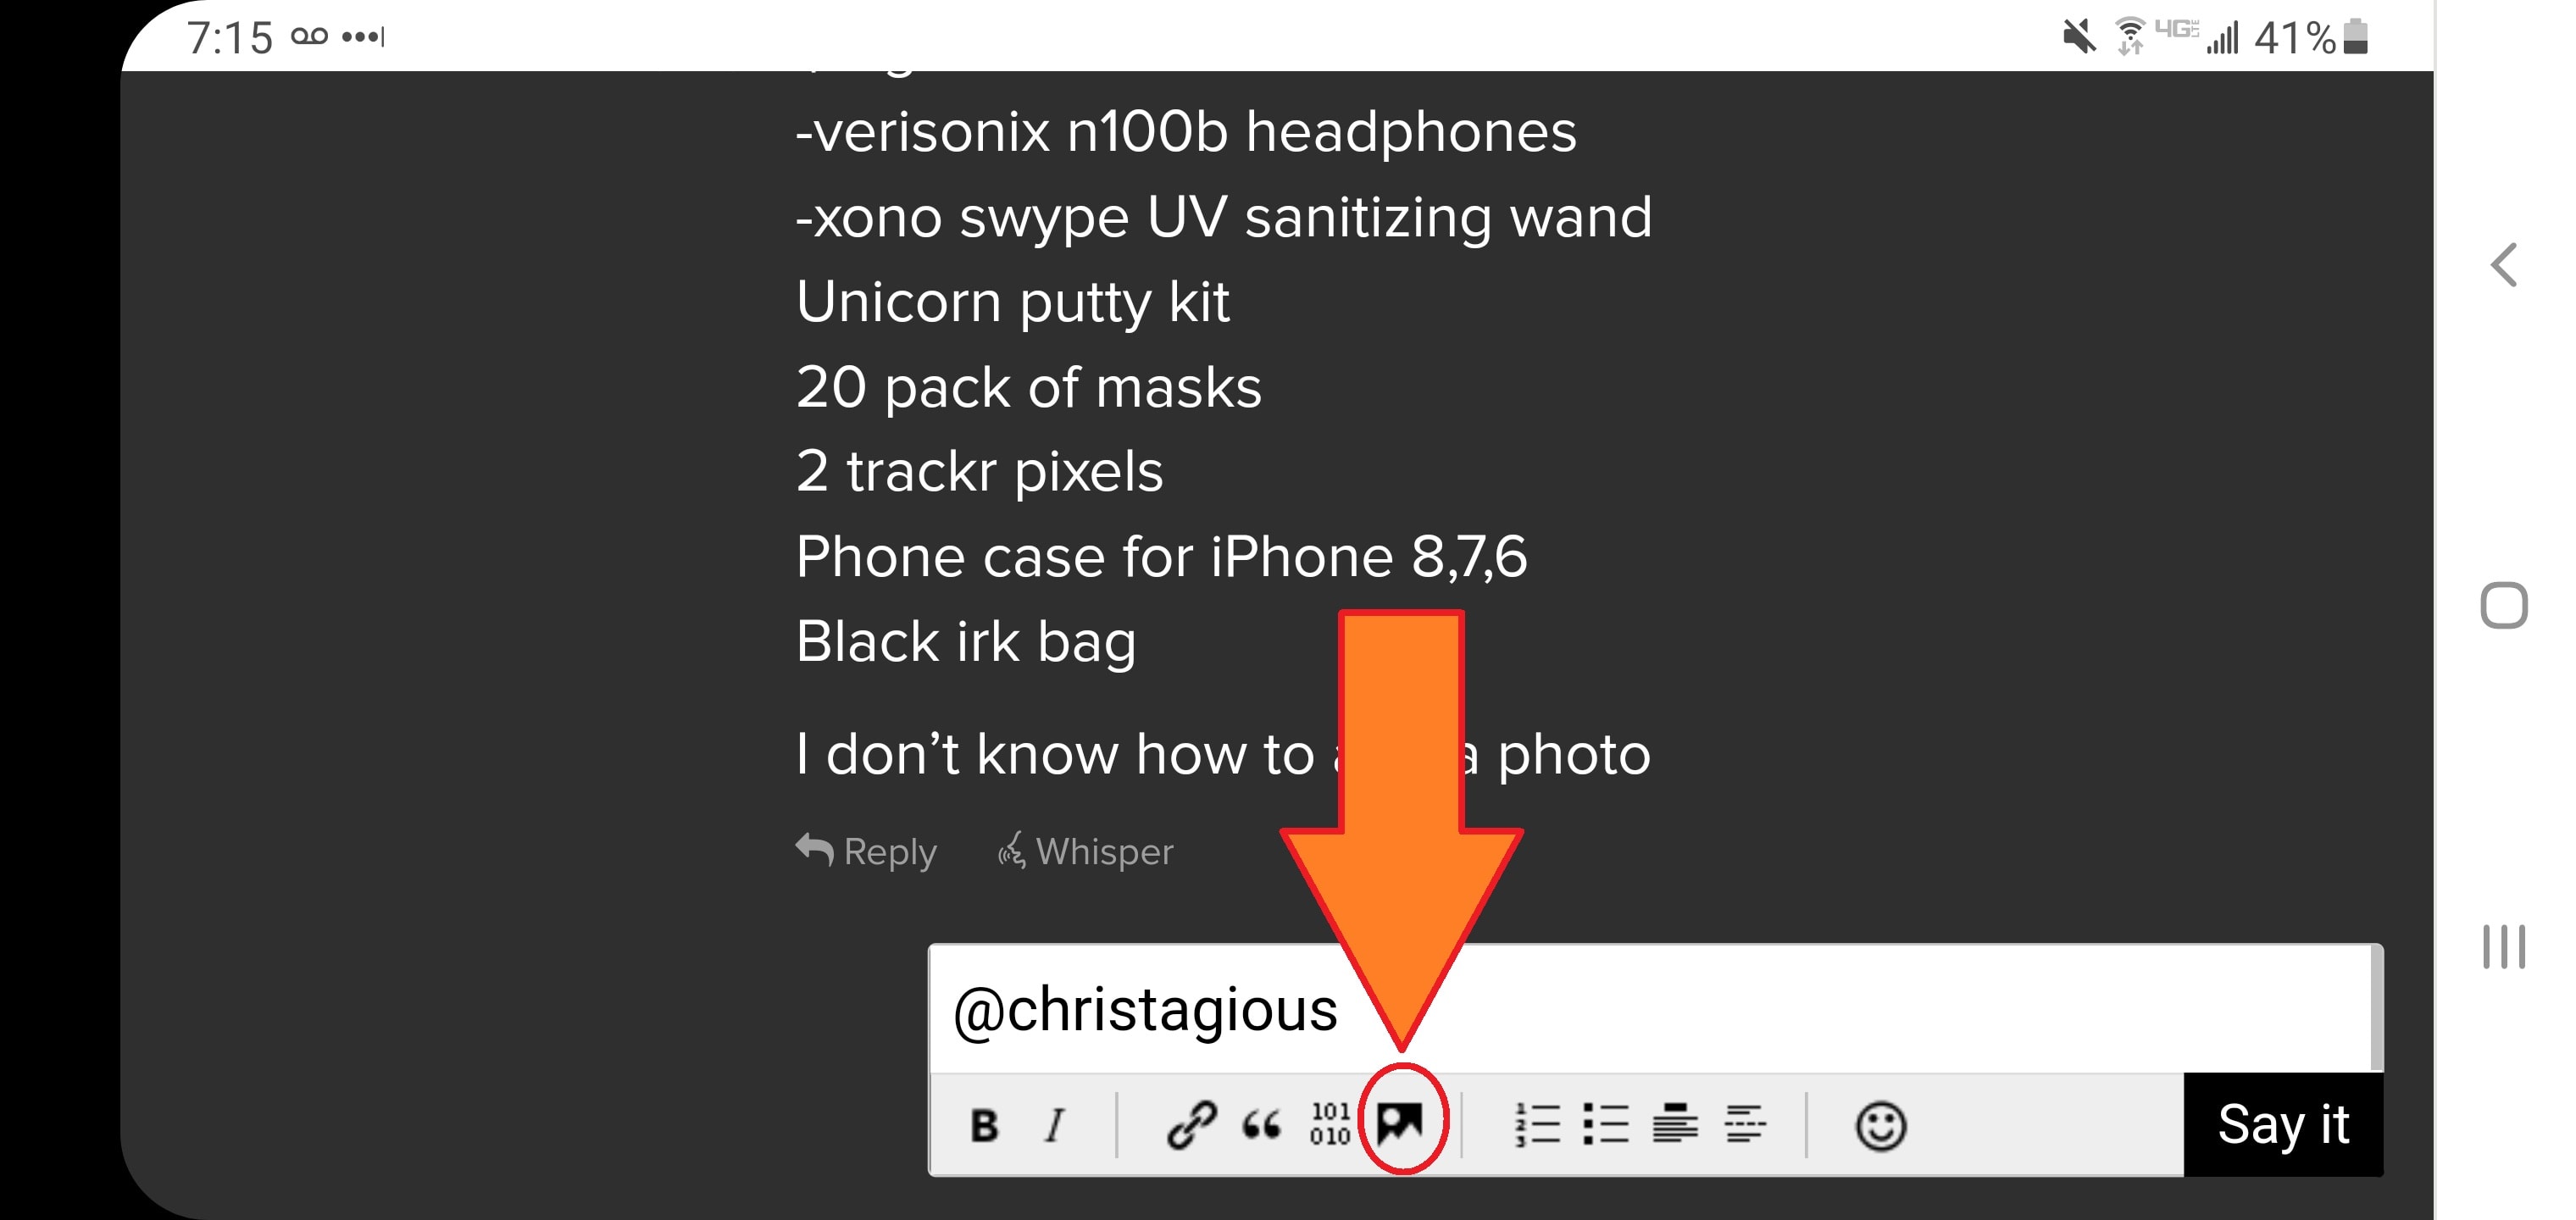Submit the comment with Say it
This screenshot has width=2576, height=1220.
tap(2283, 1125)
